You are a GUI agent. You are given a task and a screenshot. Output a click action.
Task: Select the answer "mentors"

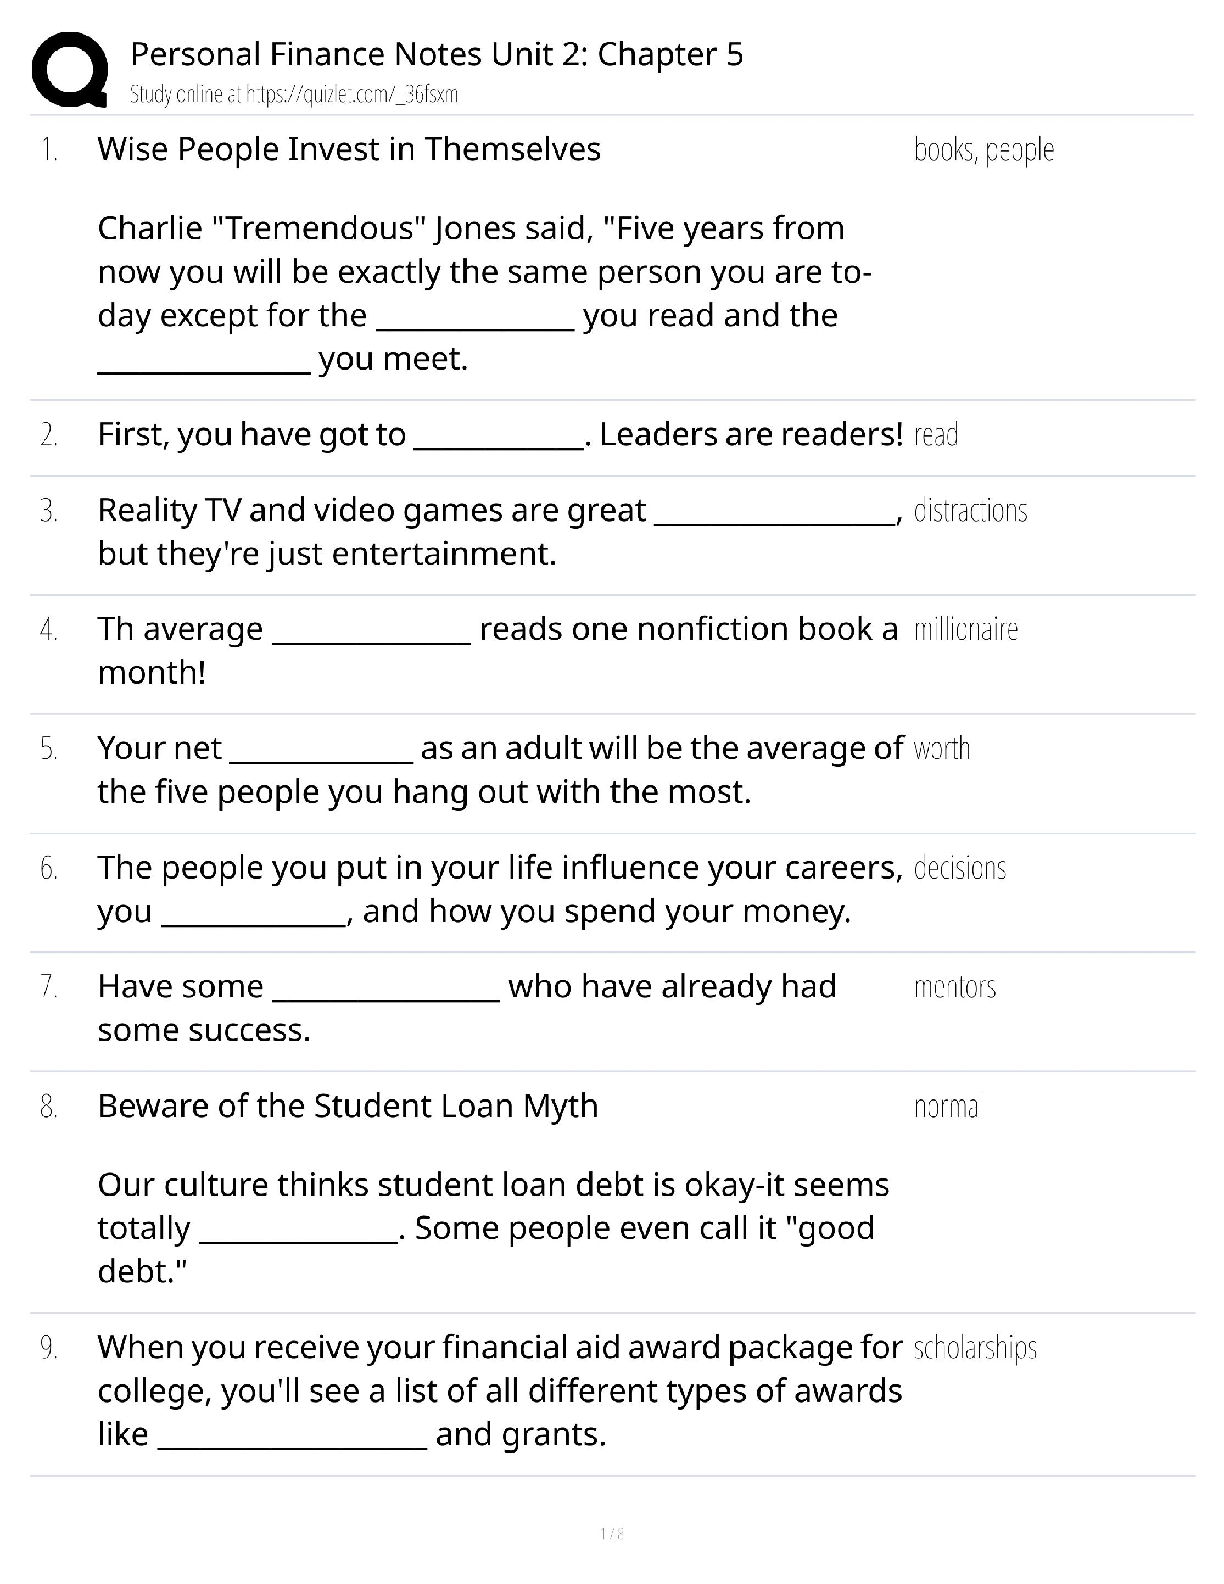coord(955,987)
